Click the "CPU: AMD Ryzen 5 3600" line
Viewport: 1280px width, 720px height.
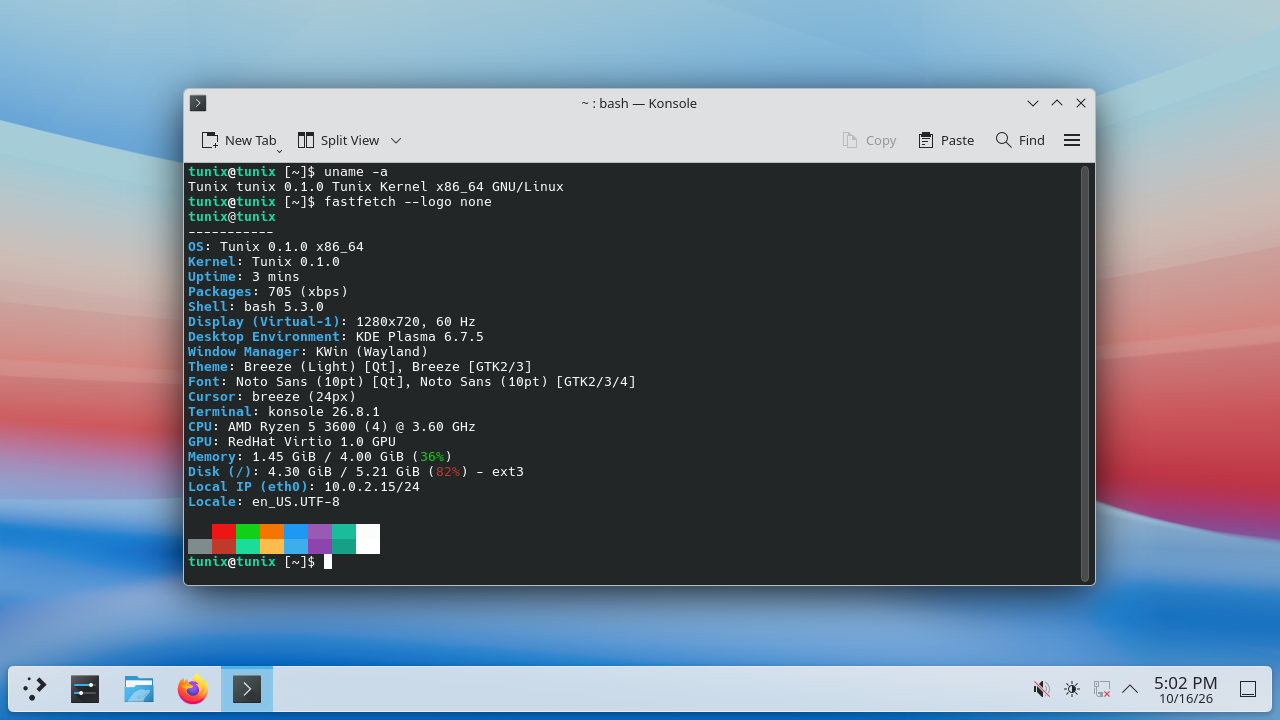[x=332, y=427]
